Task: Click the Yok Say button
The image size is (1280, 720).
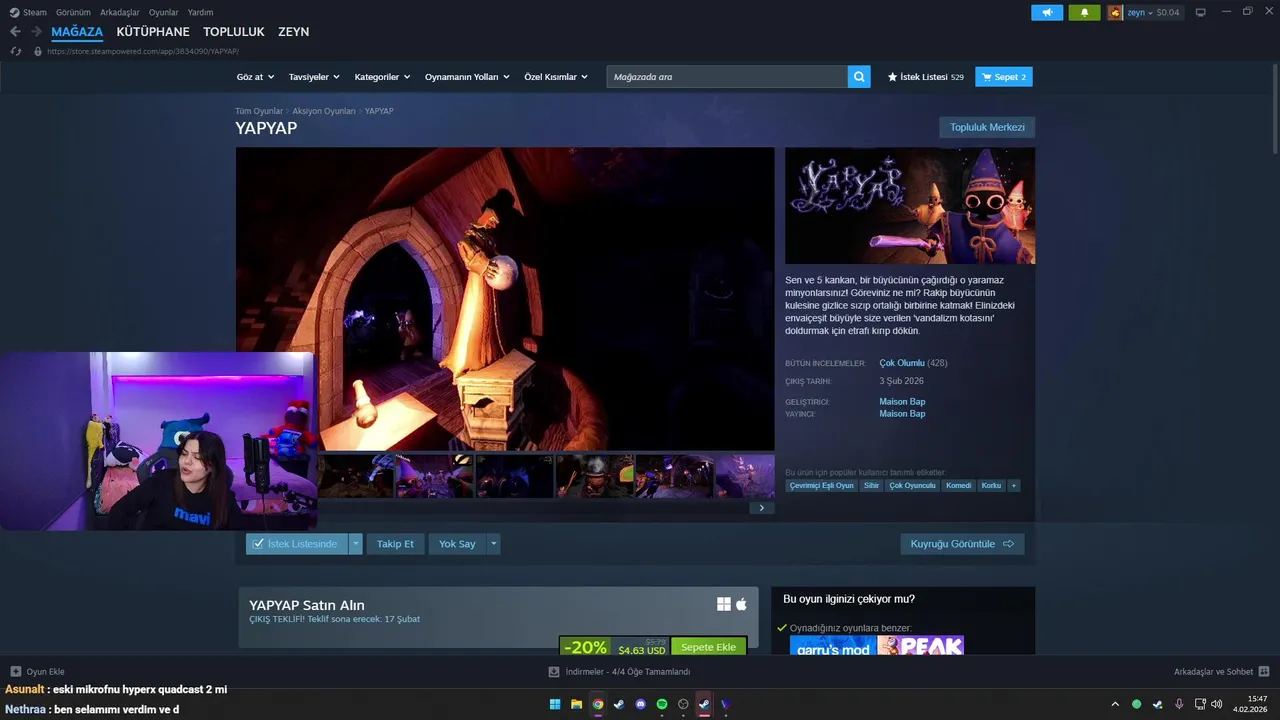Action: (457, 544)
